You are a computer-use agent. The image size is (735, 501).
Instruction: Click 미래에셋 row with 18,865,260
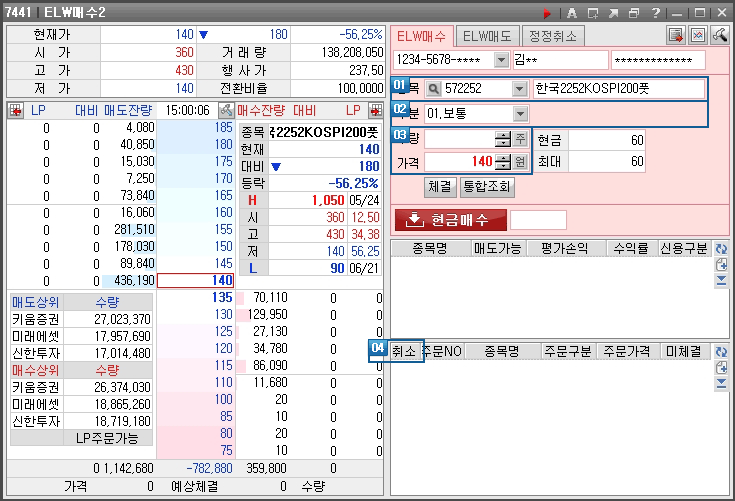coord(82,404)
